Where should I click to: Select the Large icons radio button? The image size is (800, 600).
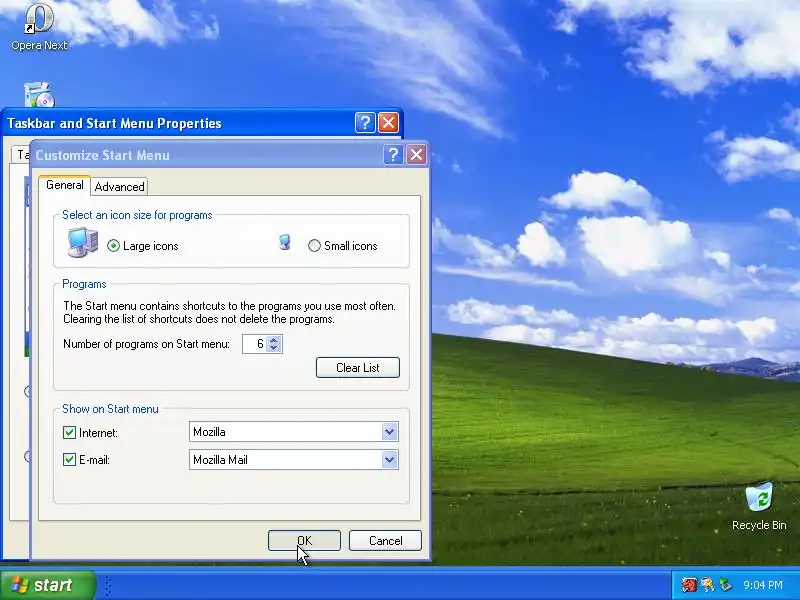pyautogui.click(x=113, y=246)
